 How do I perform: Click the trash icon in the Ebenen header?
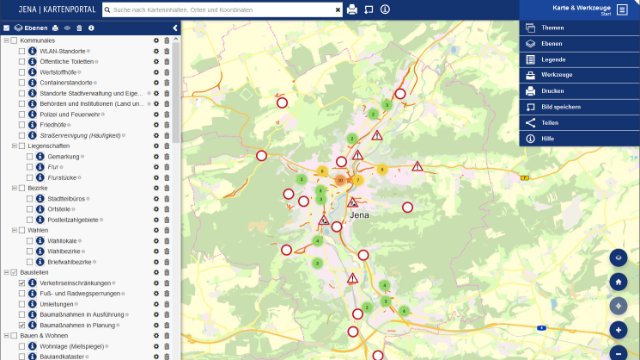(x=79, y=28)
